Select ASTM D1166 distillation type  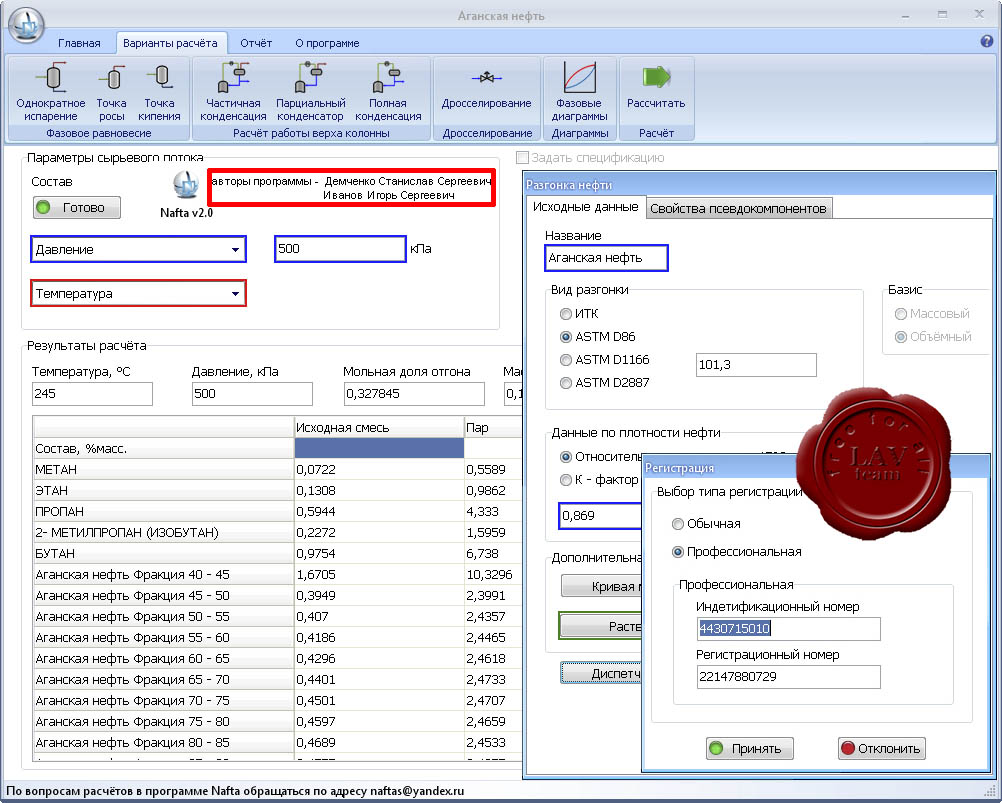coord(566,360)
